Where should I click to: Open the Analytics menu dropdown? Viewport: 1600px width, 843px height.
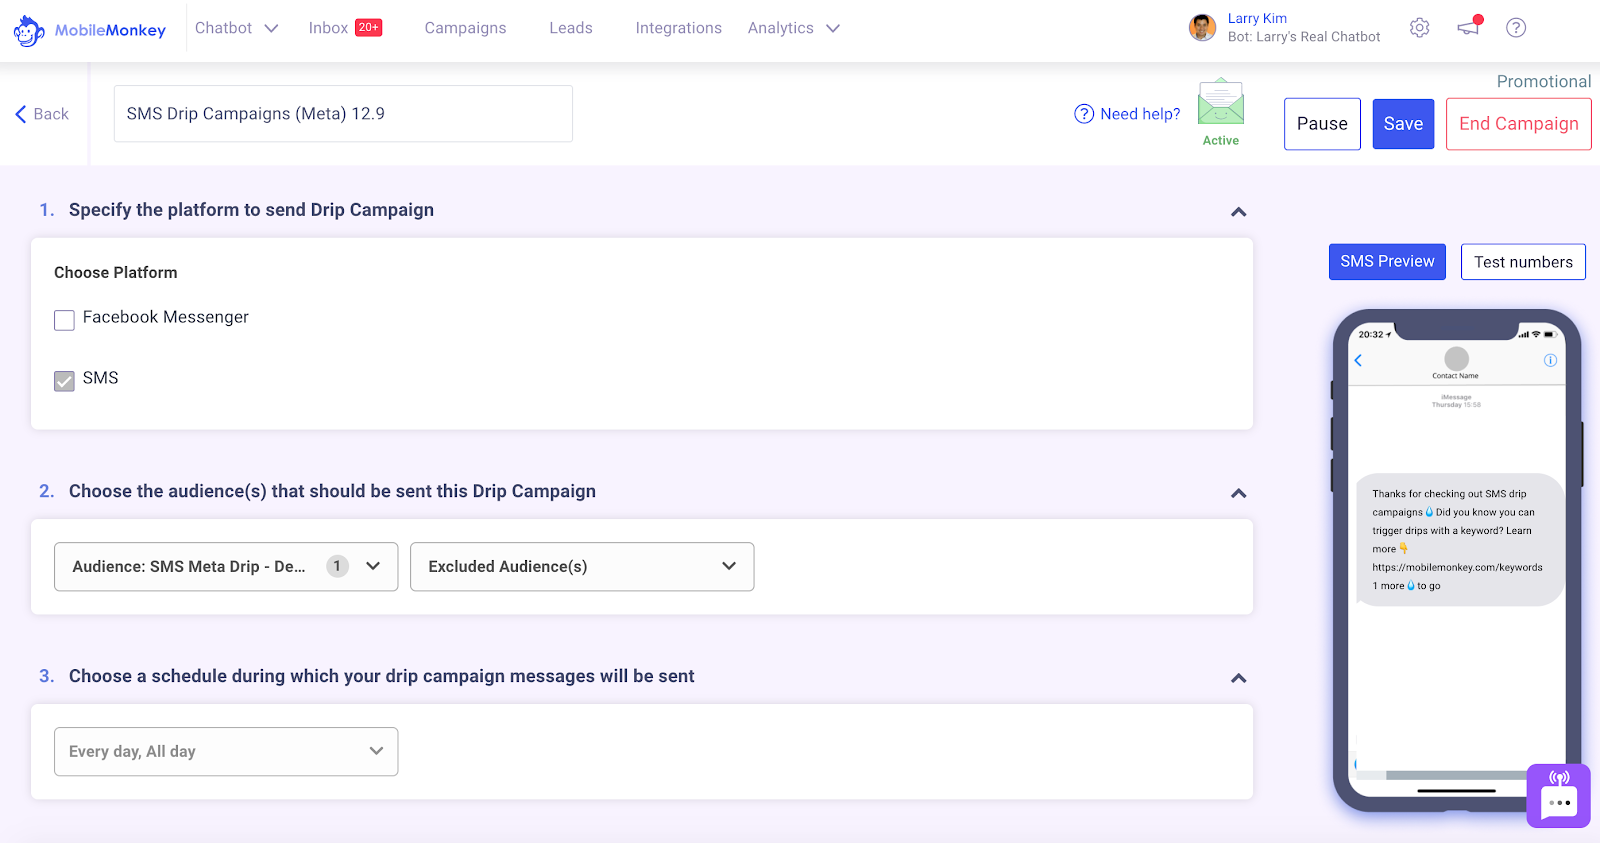(794, 28)
